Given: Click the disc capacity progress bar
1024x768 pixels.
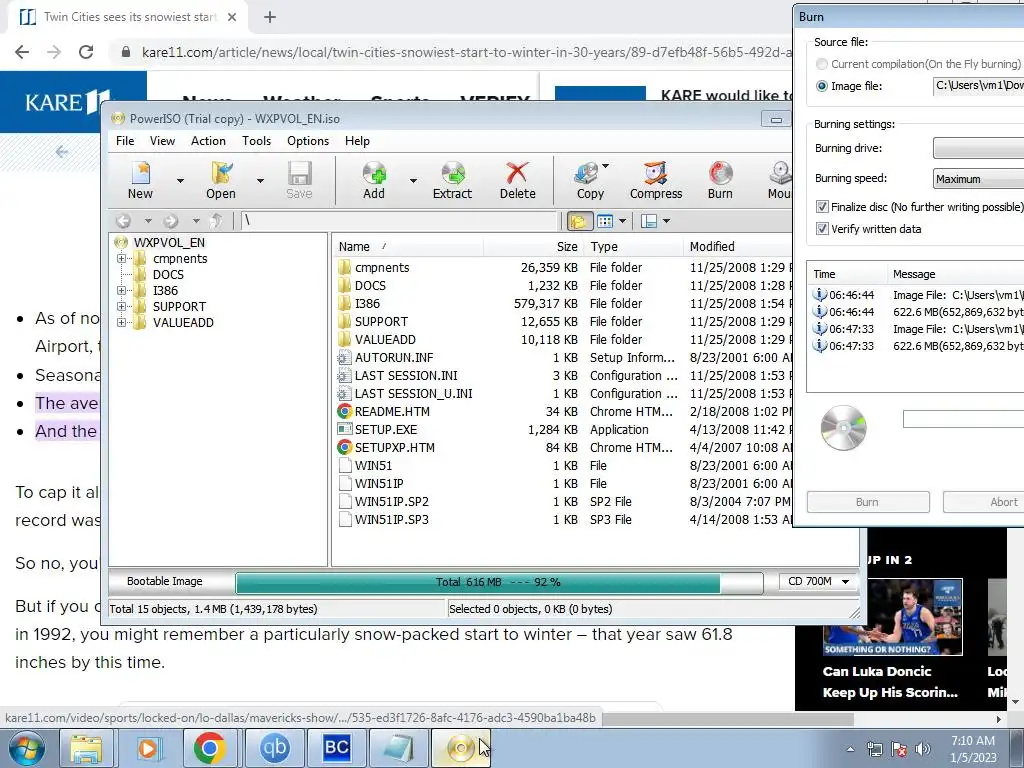Looking at the screenshot, I should [x=499, y=582].
